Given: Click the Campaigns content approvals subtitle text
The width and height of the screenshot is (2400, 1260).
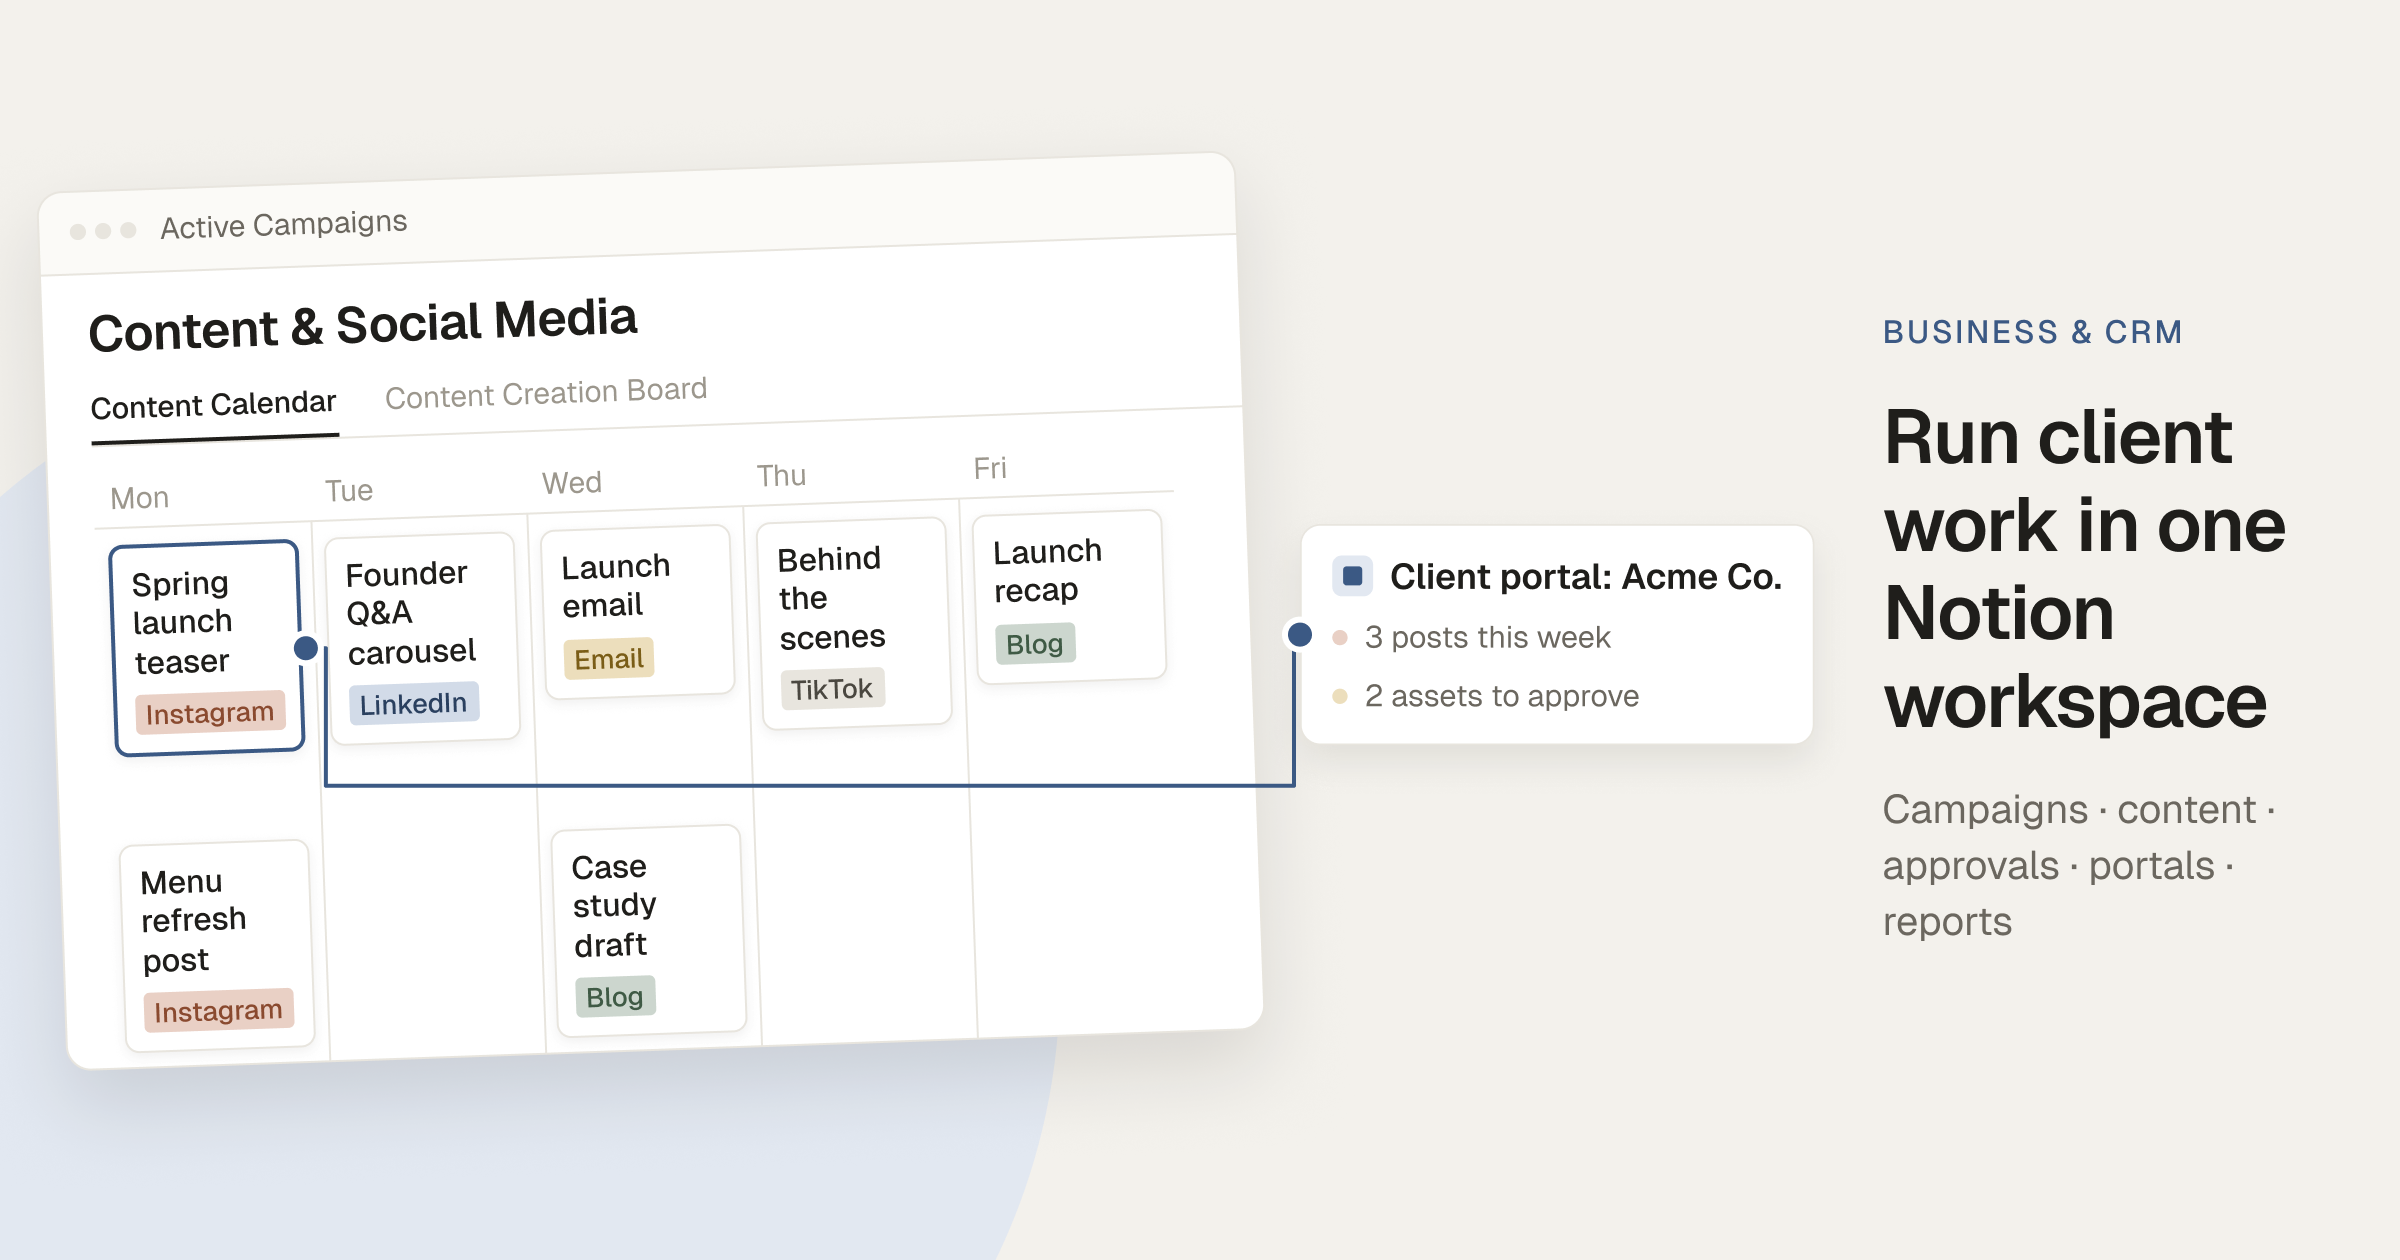Looking at the screenshot, I should 2079,866.
